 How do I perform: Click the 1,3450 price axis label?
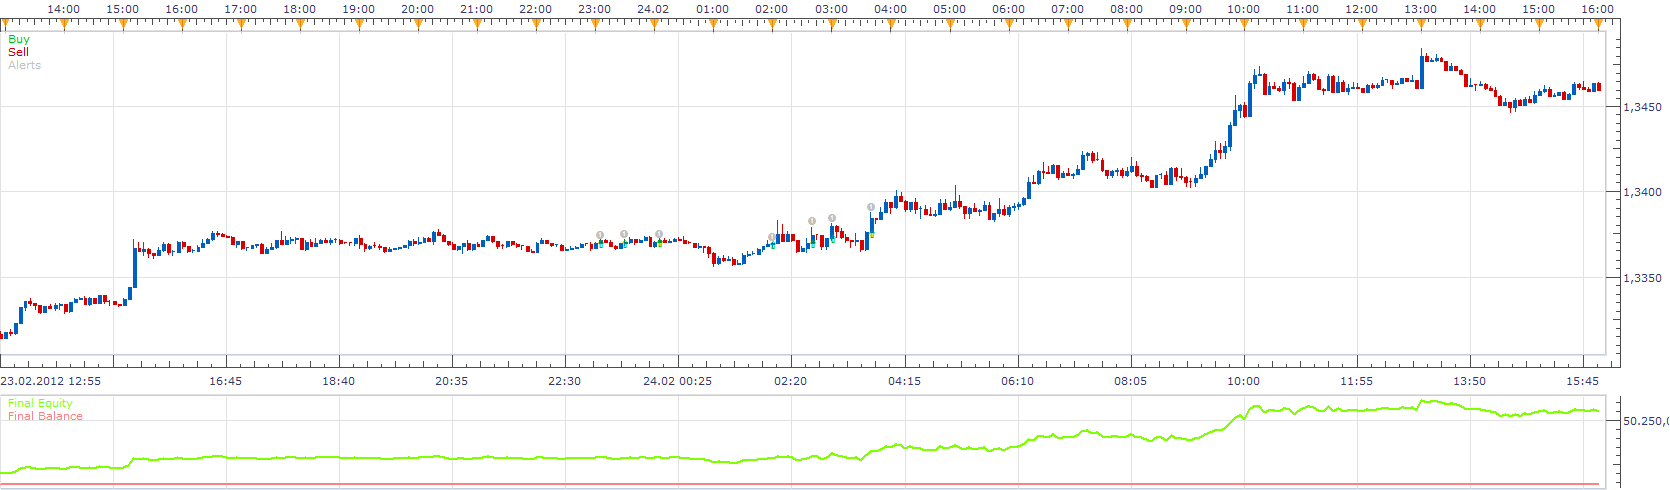coord(1642,107)
